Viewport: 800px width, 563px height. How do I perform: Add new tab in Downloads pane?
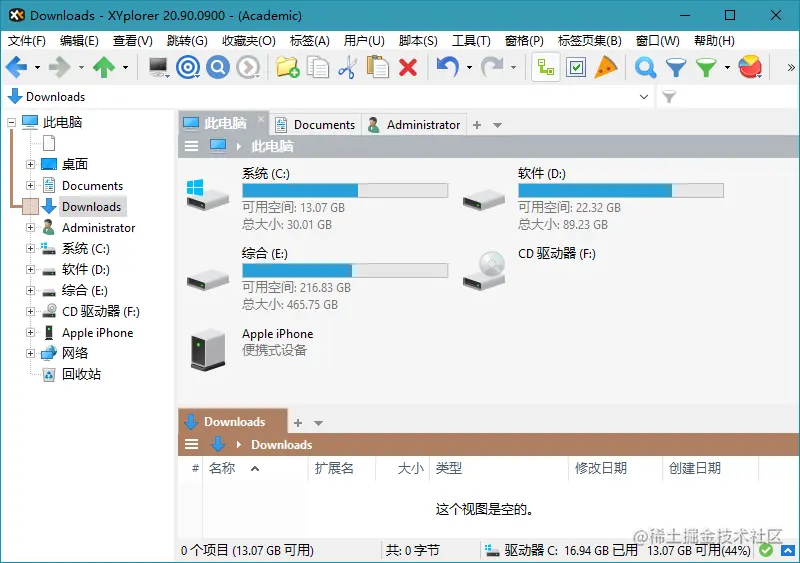click(298, 423)
